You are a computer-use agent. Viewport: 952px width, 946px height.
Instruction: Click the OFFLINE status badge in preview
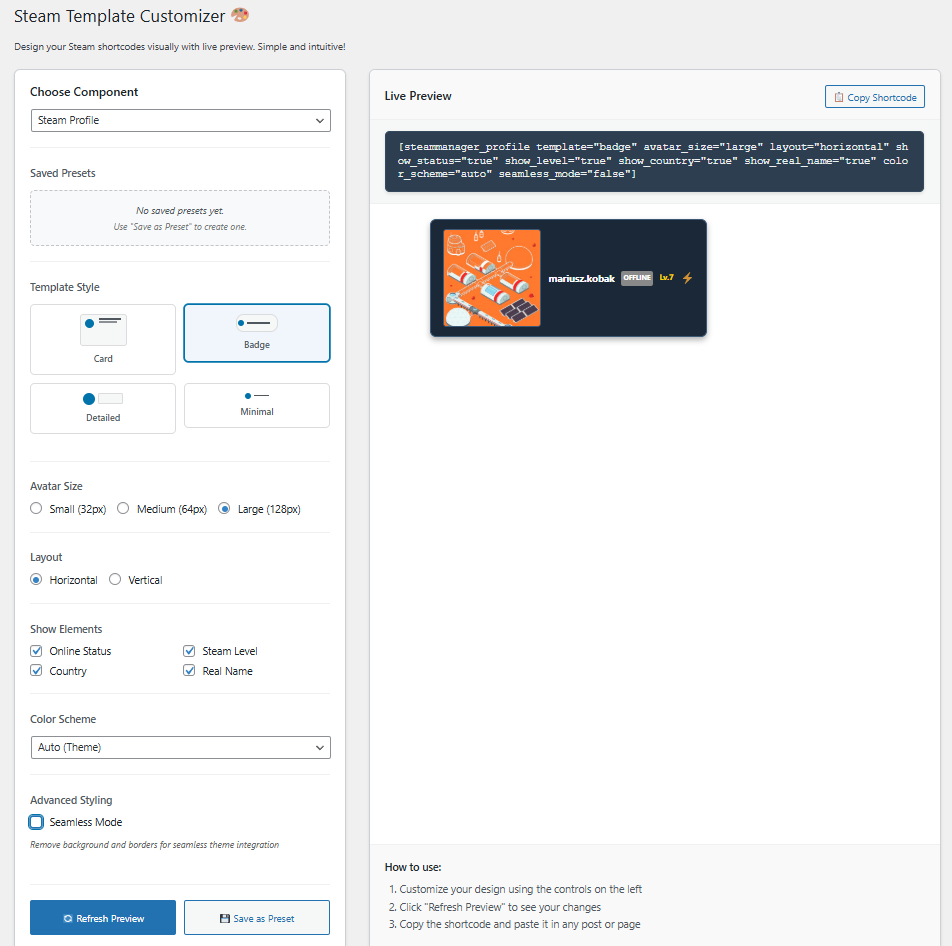(x=637, y=278)
